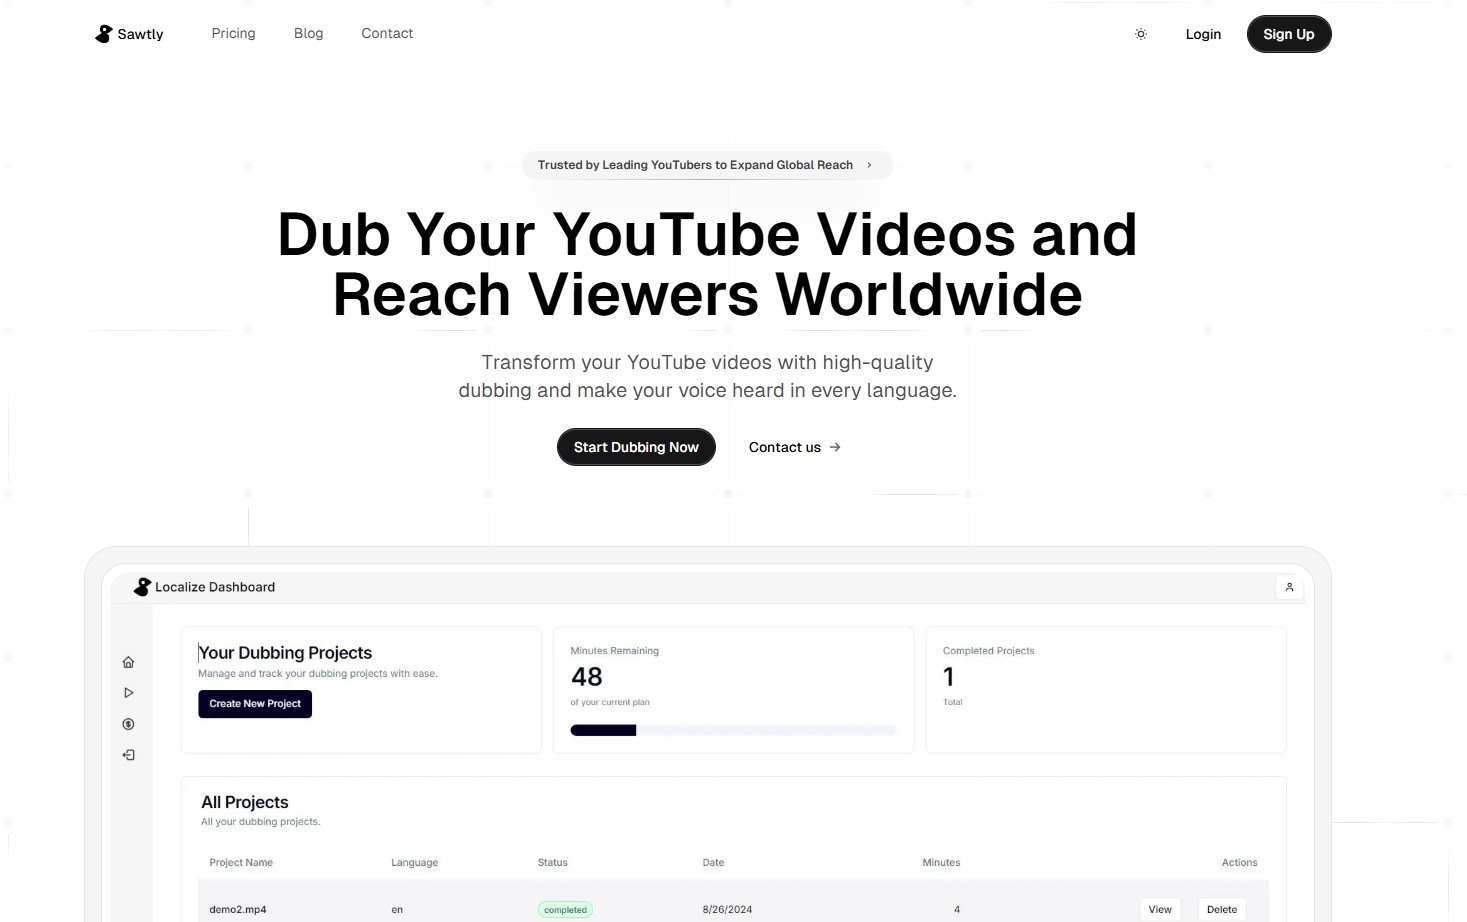Expand the Trusted by Leading YouTubers chevron
The width and height of the screenshot is (1467, 922).
point(869,165)
